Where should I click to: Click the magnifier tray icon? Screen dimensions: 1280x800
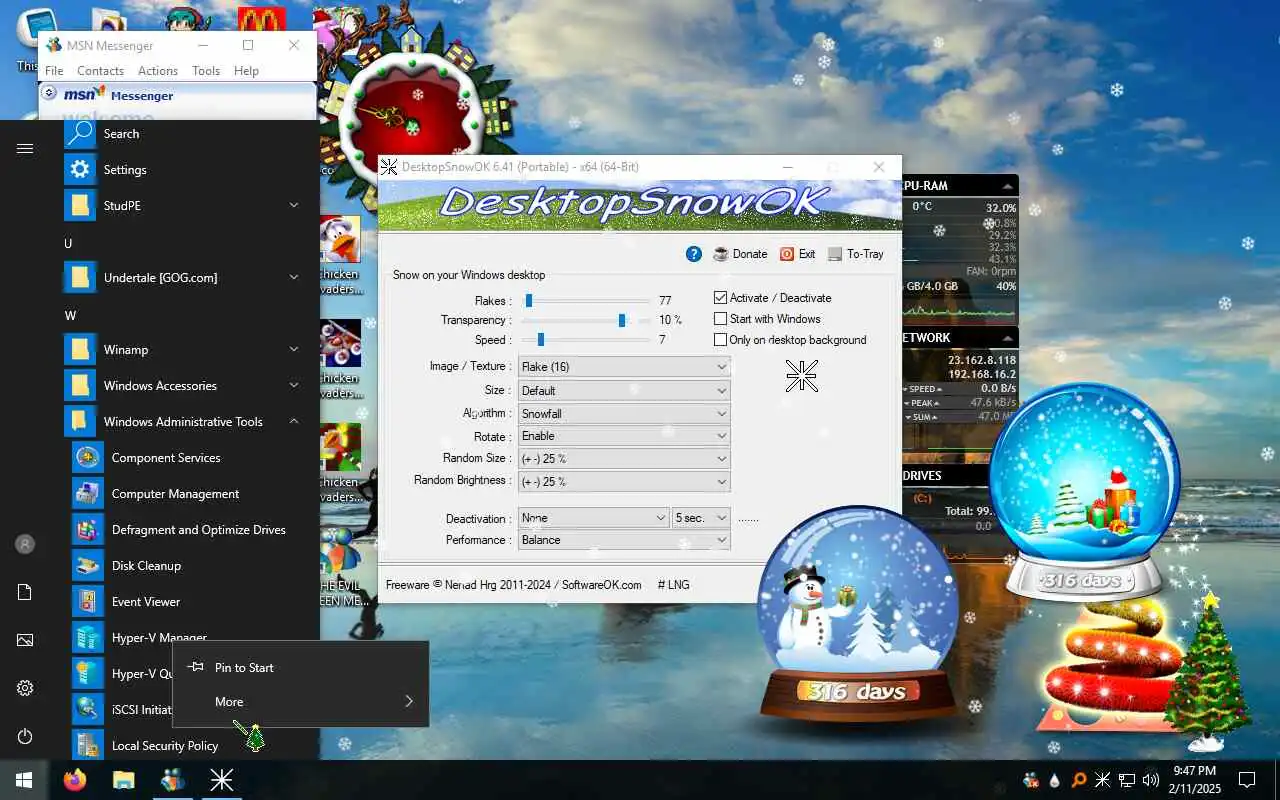(1079, 780)
